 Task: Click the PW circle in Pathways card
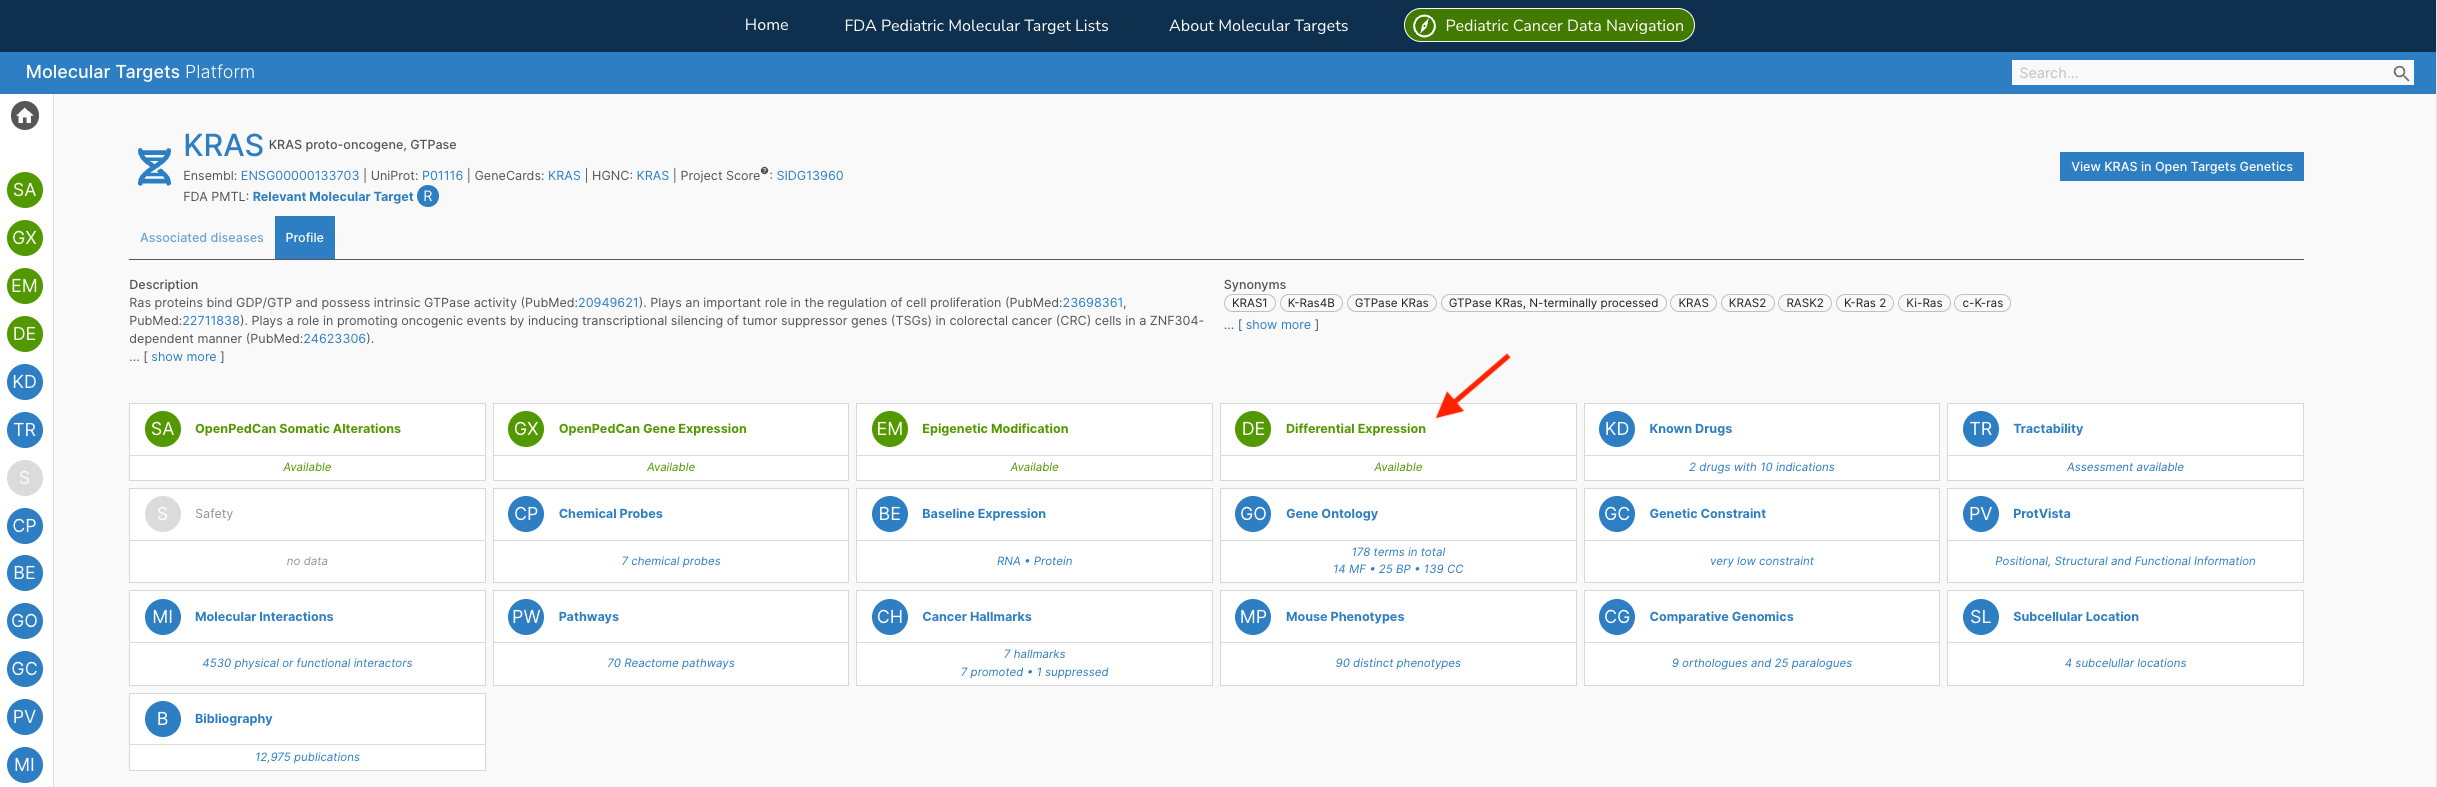tap(526, 617)
